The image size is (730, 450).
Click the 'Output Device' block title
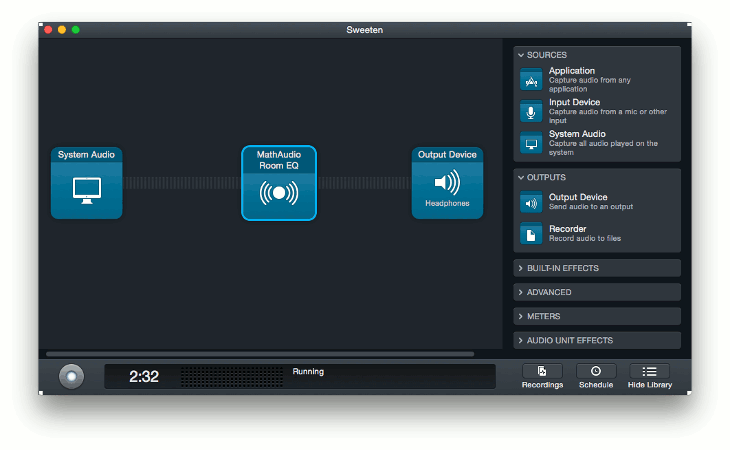(x=447, y=155)
